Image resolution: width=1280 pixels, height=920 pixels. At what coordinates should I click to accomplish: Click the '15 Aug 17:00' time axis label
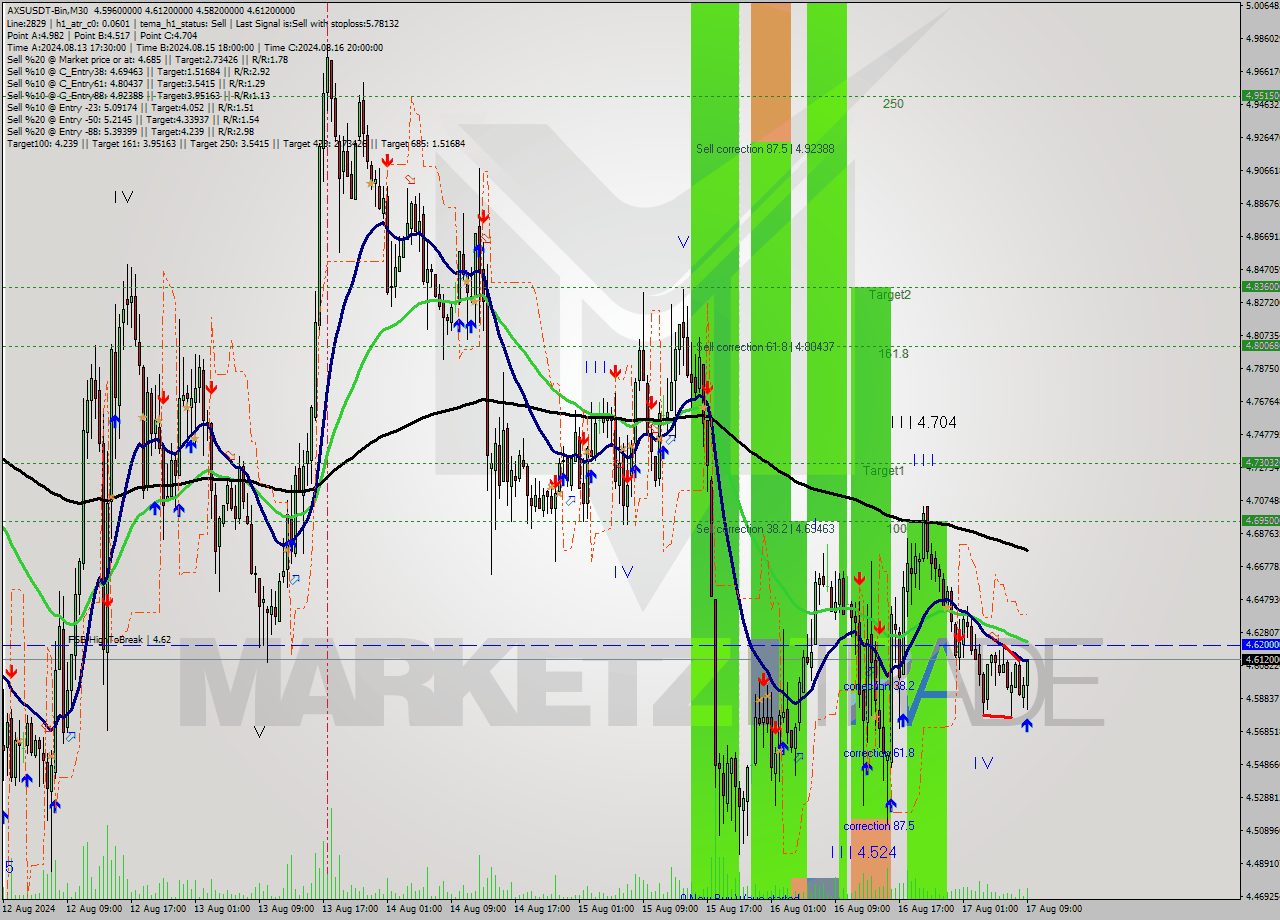(735, 910)
